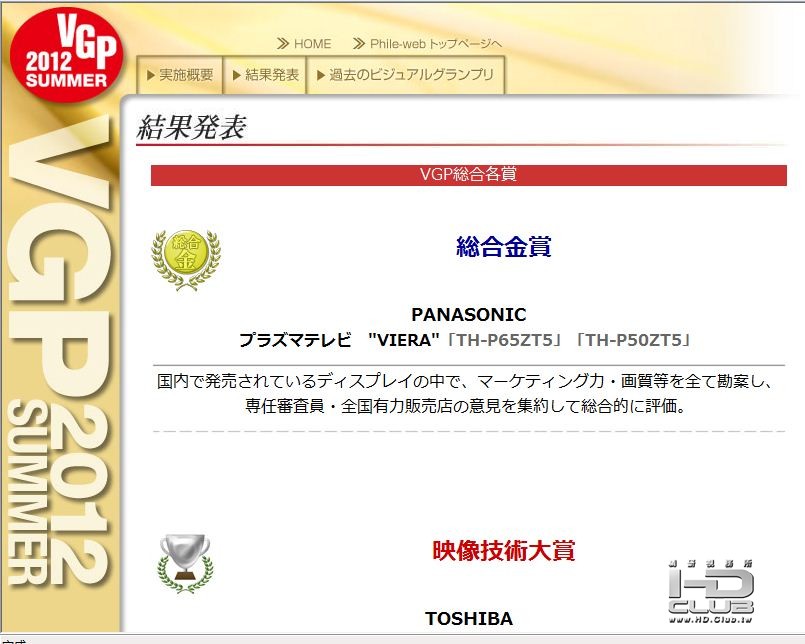Click the gold 総合金 medal icon

pos(186,259)
